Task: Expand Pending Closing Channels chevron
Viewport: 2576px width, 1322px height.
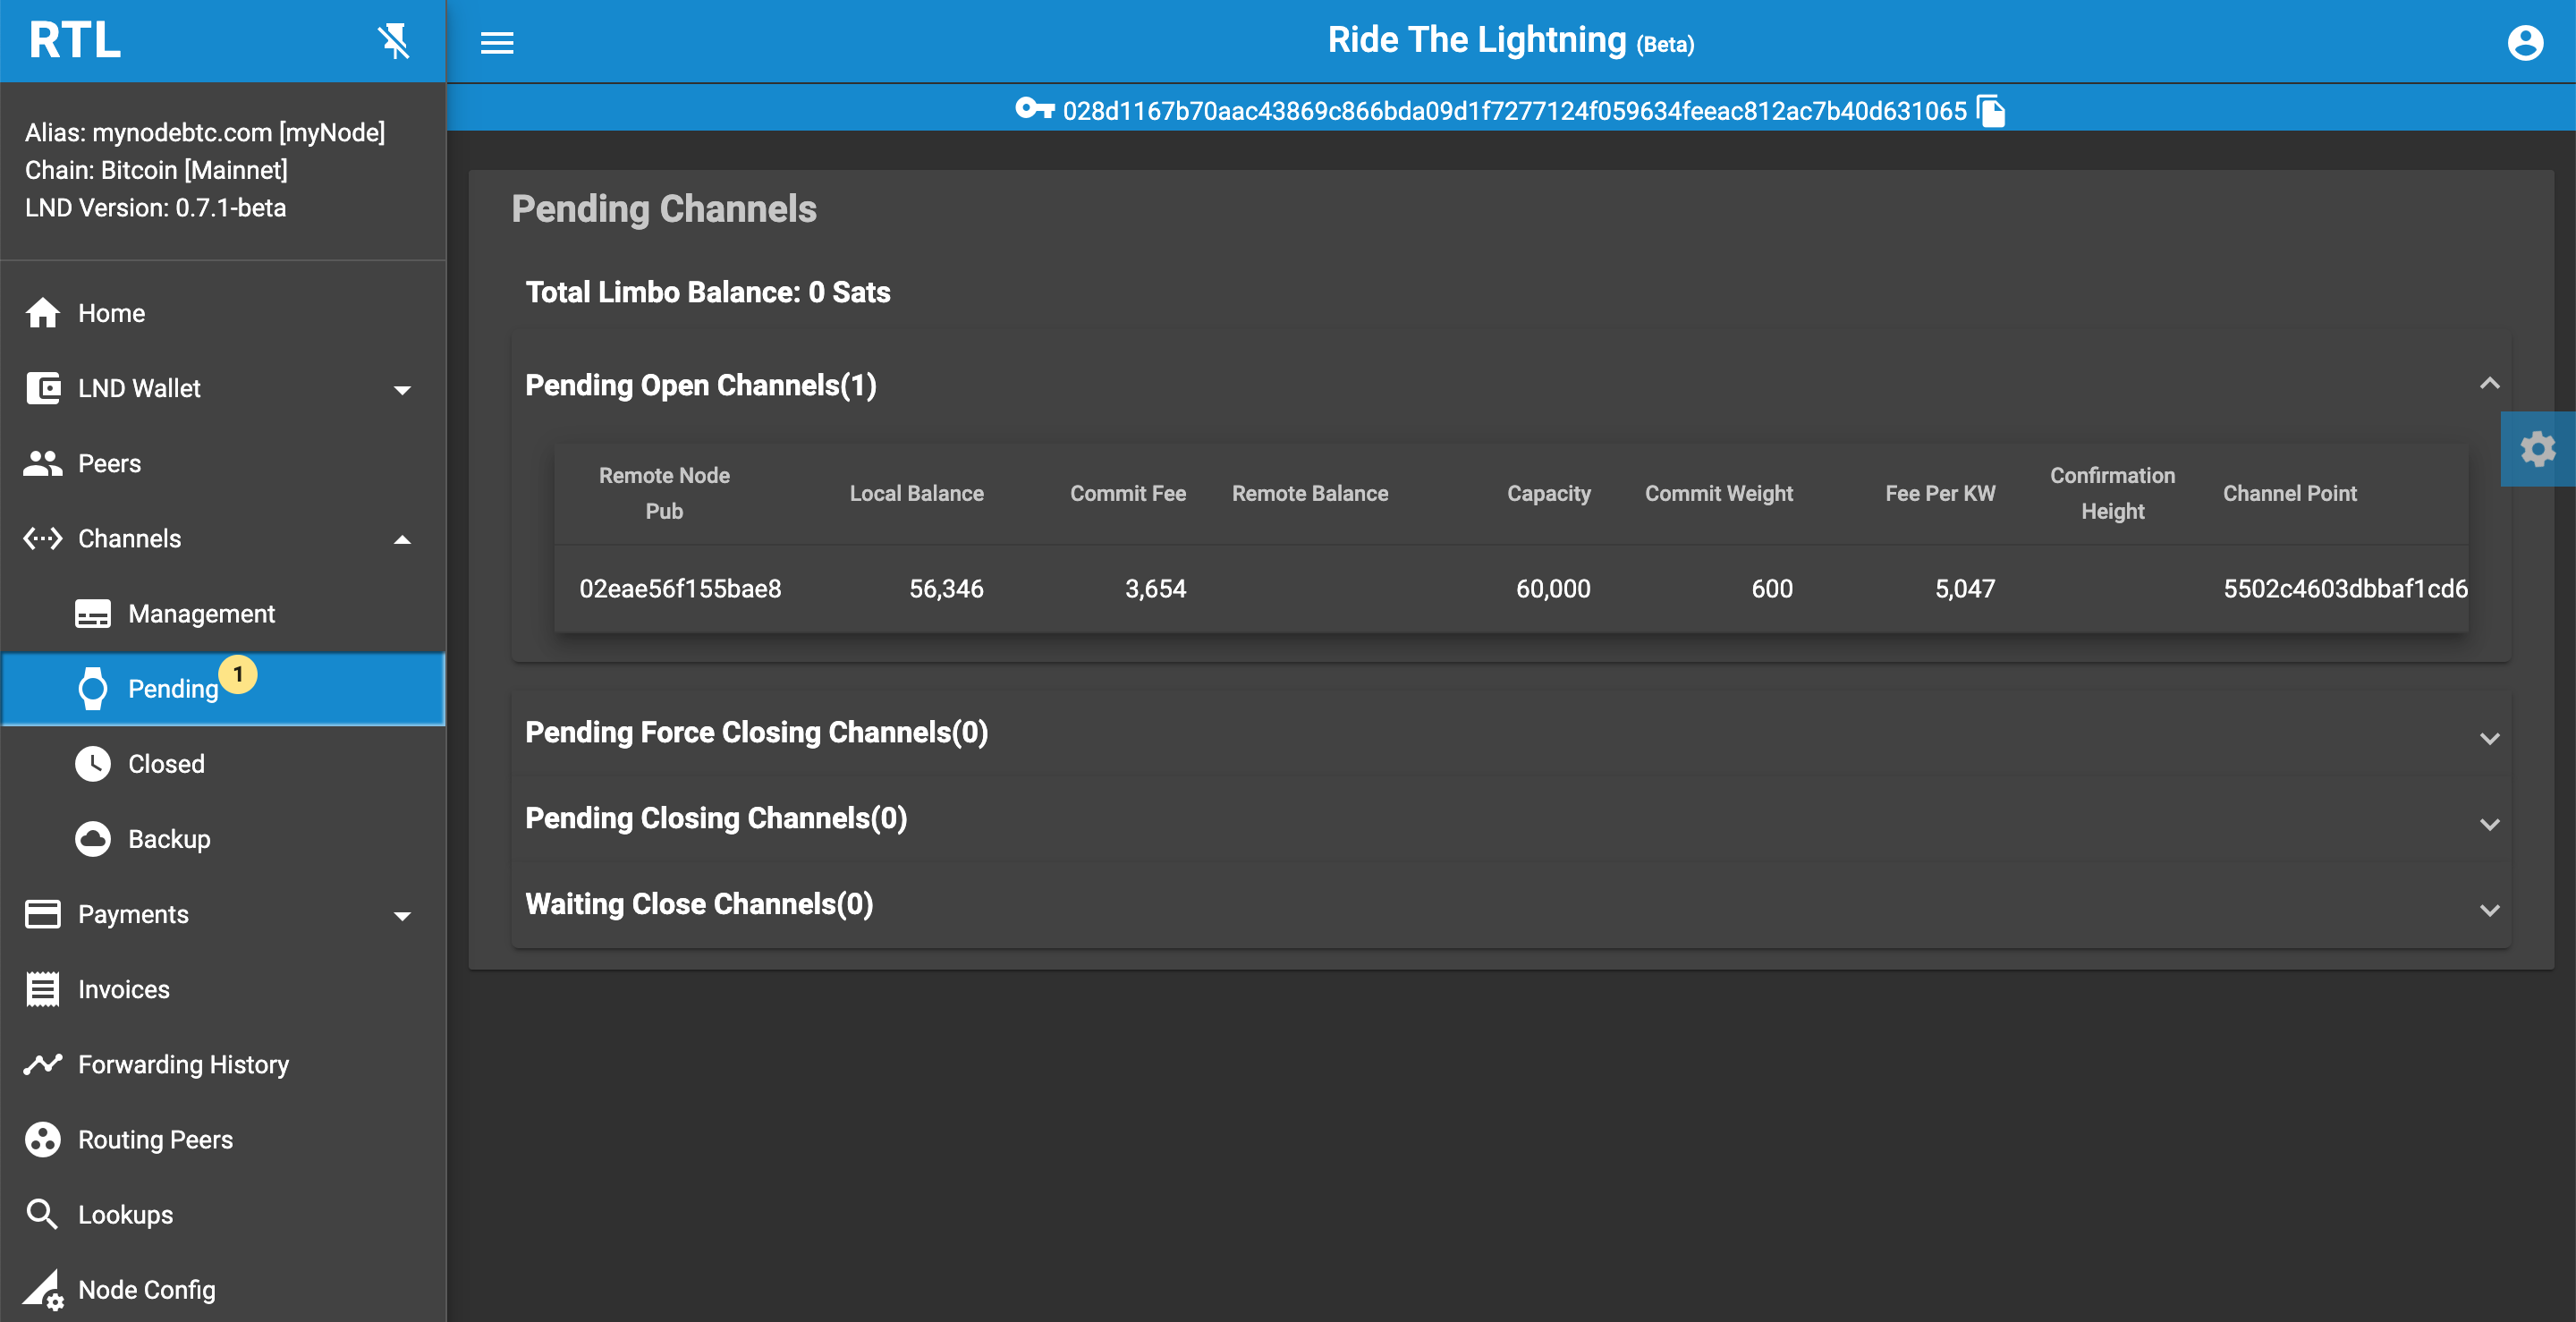Action: click(2489, 824)
